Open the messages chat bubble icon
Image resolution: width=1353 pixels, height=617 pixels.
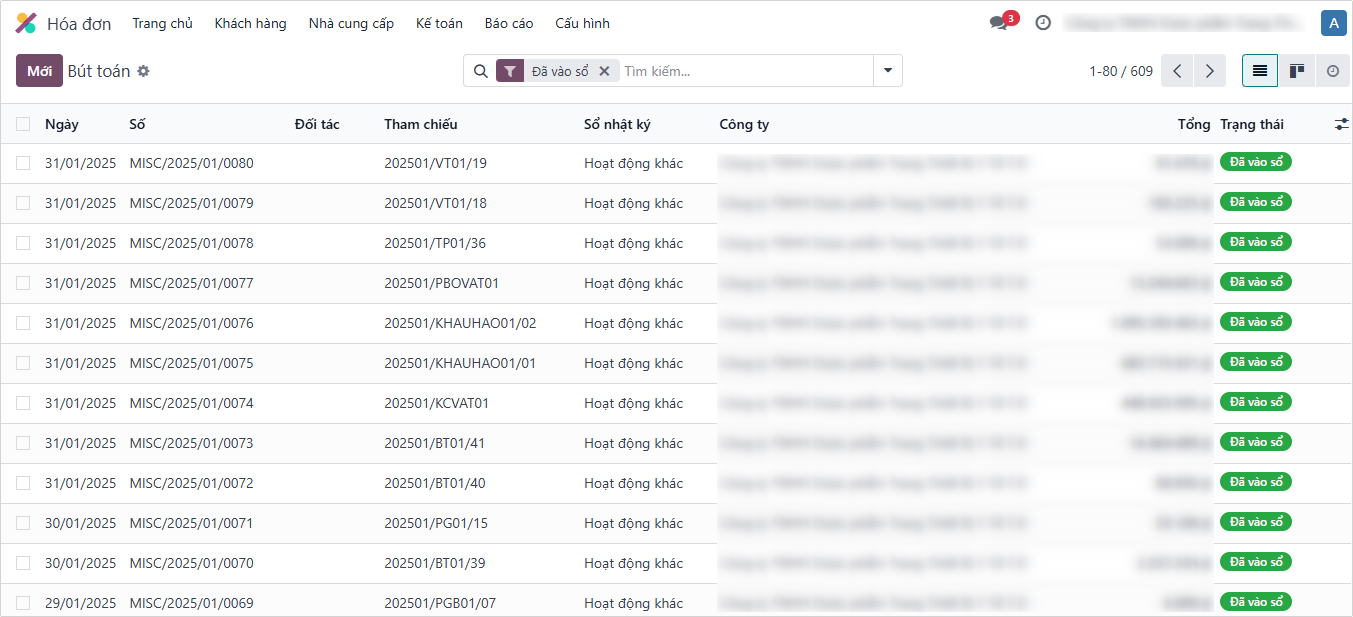pos(998,23)
